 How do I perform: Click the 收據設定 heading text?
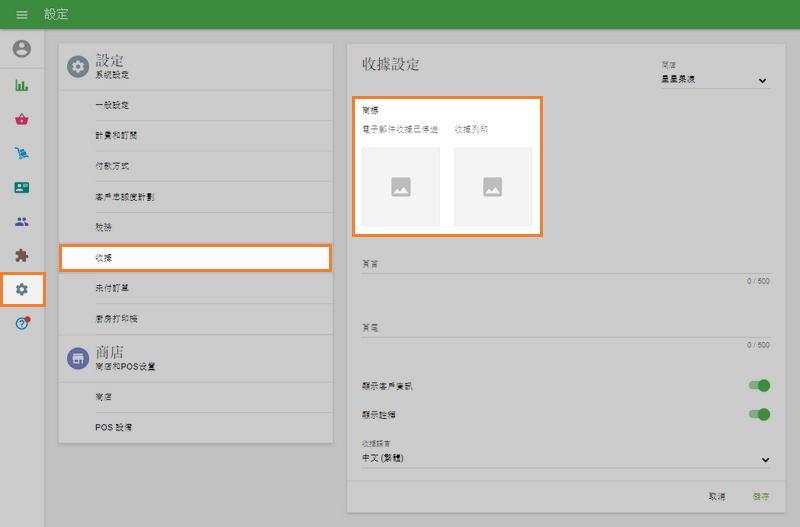391,64
